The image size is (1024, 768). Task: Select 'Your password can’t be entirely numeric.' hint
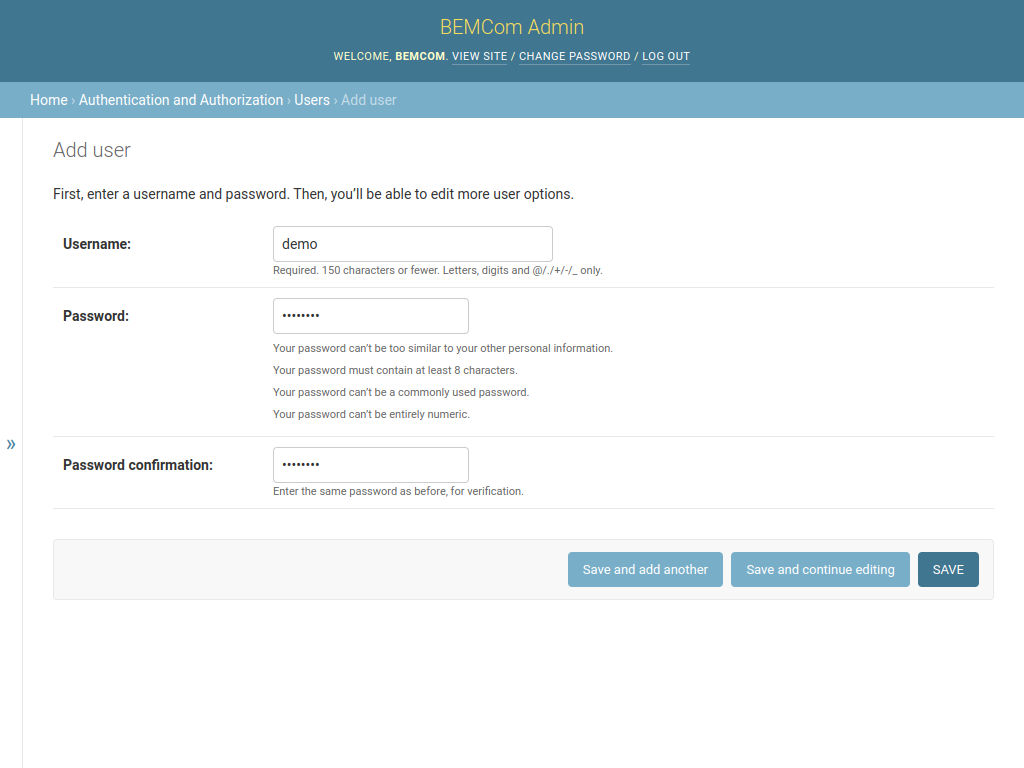[x=371, y=414]
